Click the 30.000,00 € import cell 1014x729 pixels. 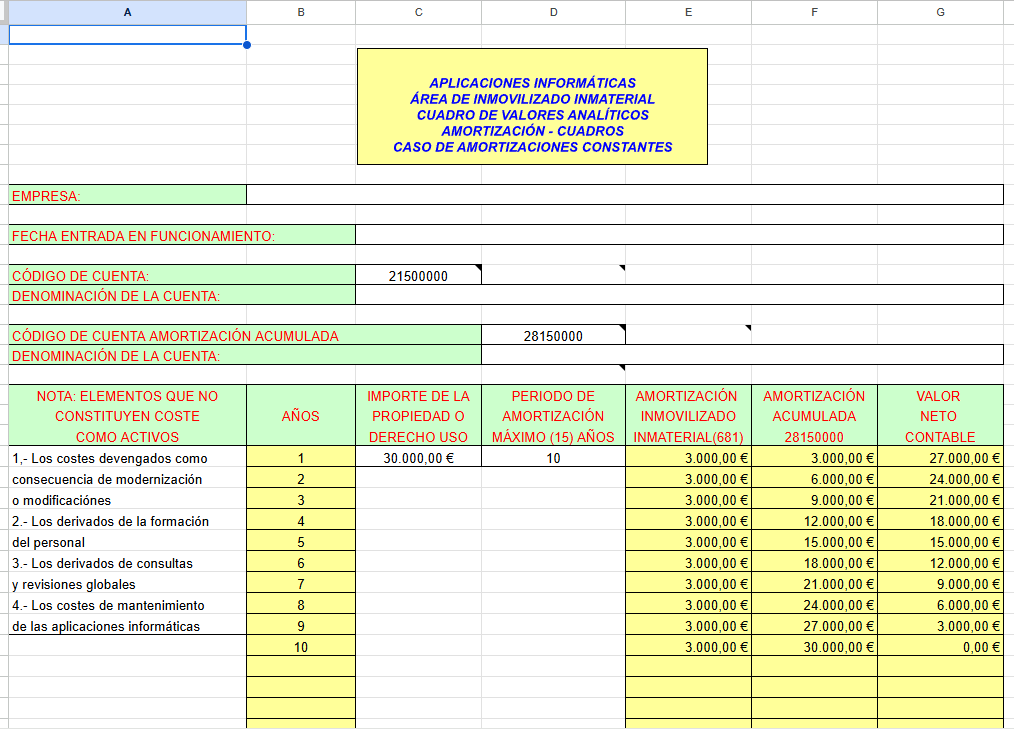coord(418,458)
